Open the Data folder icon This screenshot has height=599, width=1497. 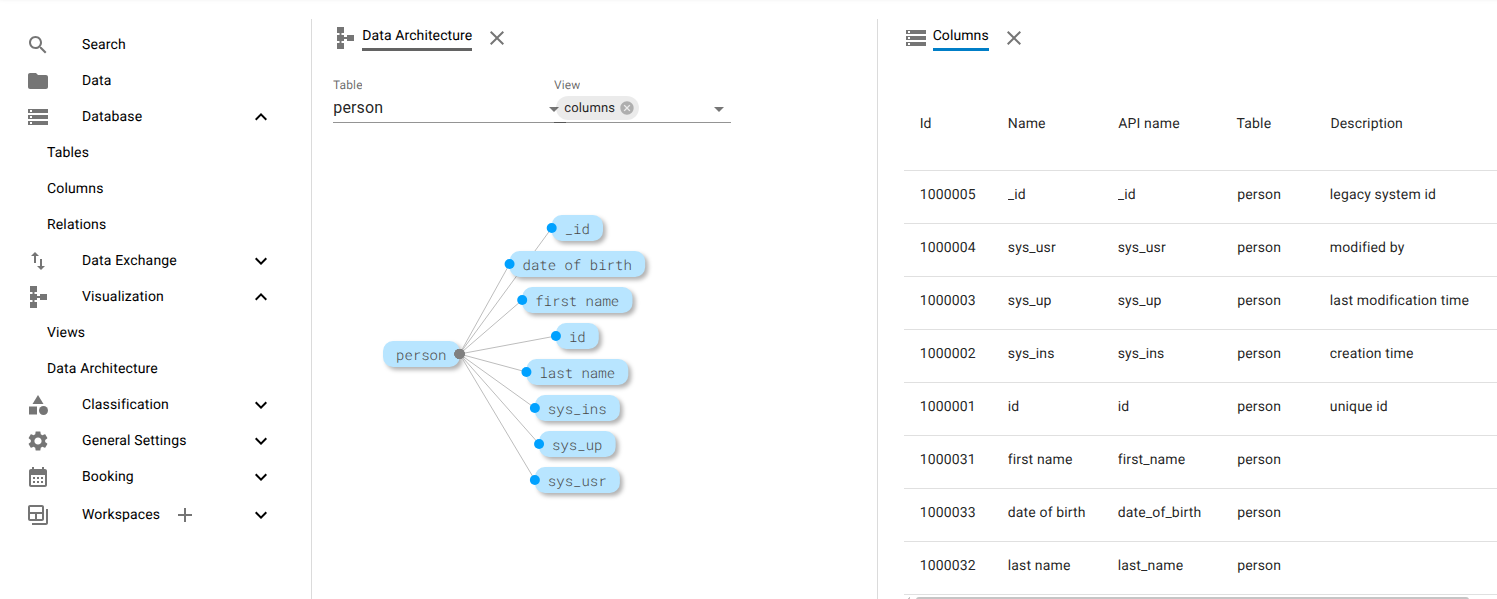pos(38,81)
